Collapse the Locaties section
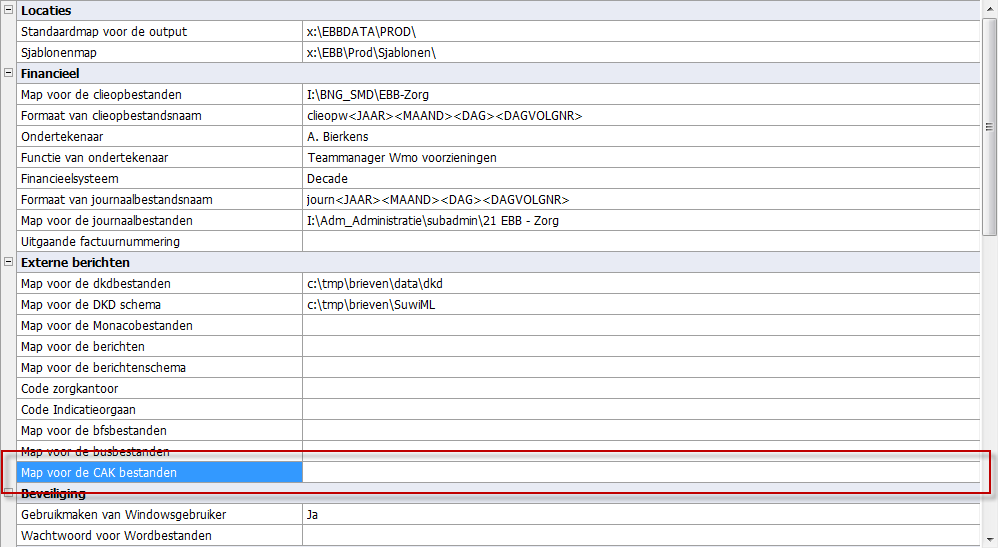Image resolution: width=998 pixels, height=548 pixels. [7, 10]
